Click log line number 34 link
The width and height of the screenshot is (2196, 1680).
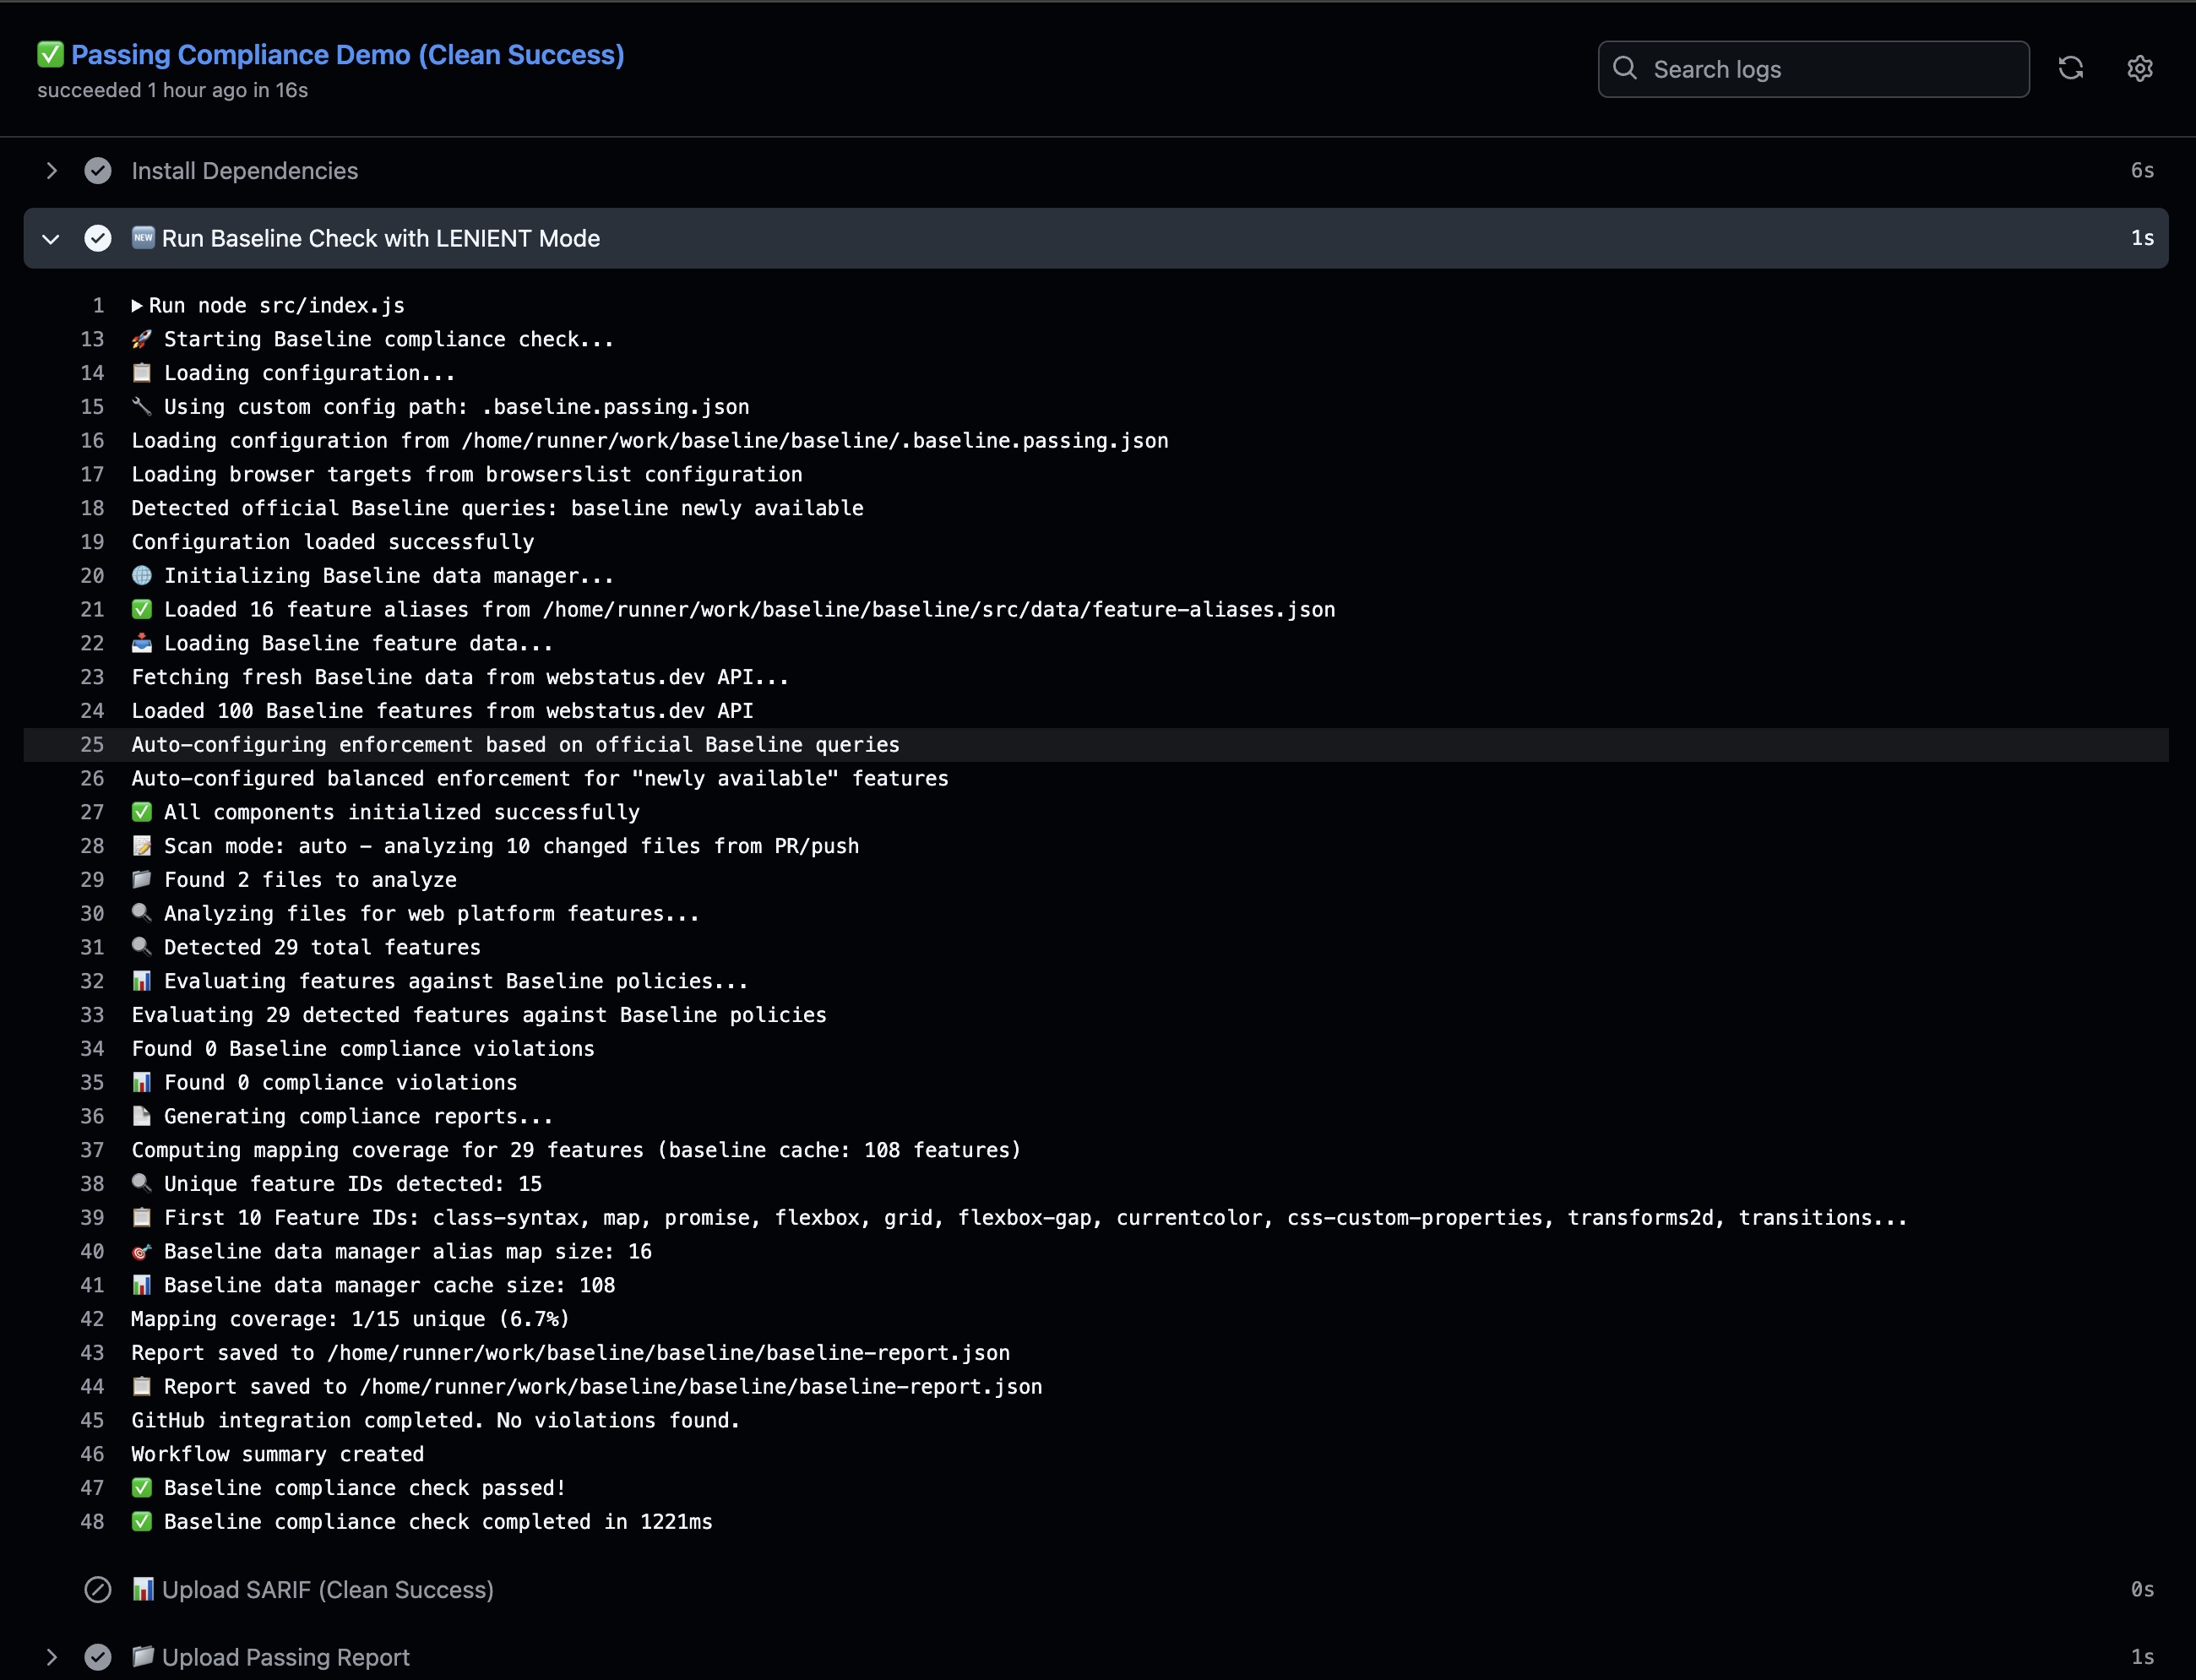click(92, 1048)
